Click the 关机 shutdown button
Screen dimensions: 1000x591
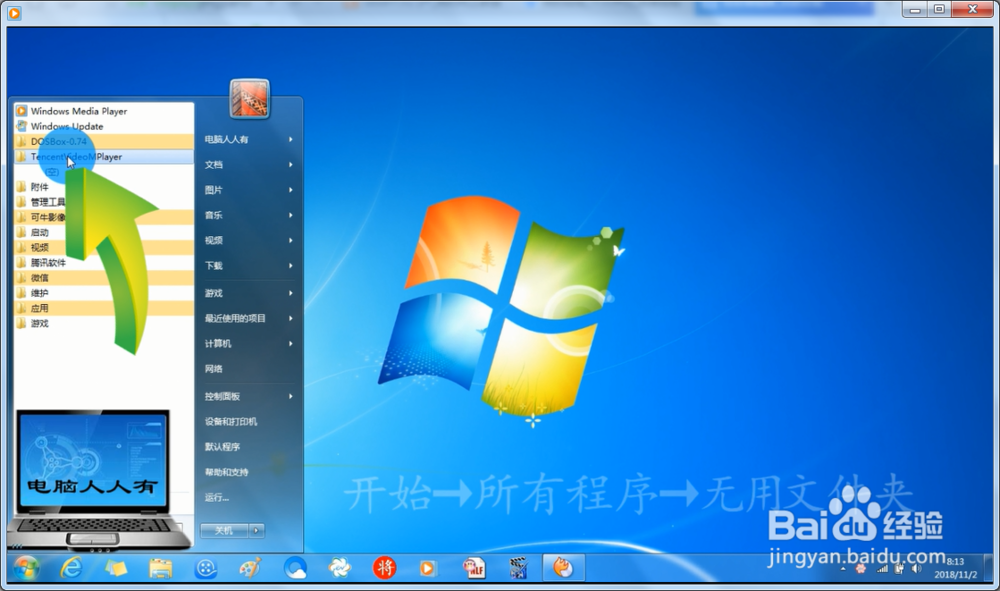(x=224, y=530)
